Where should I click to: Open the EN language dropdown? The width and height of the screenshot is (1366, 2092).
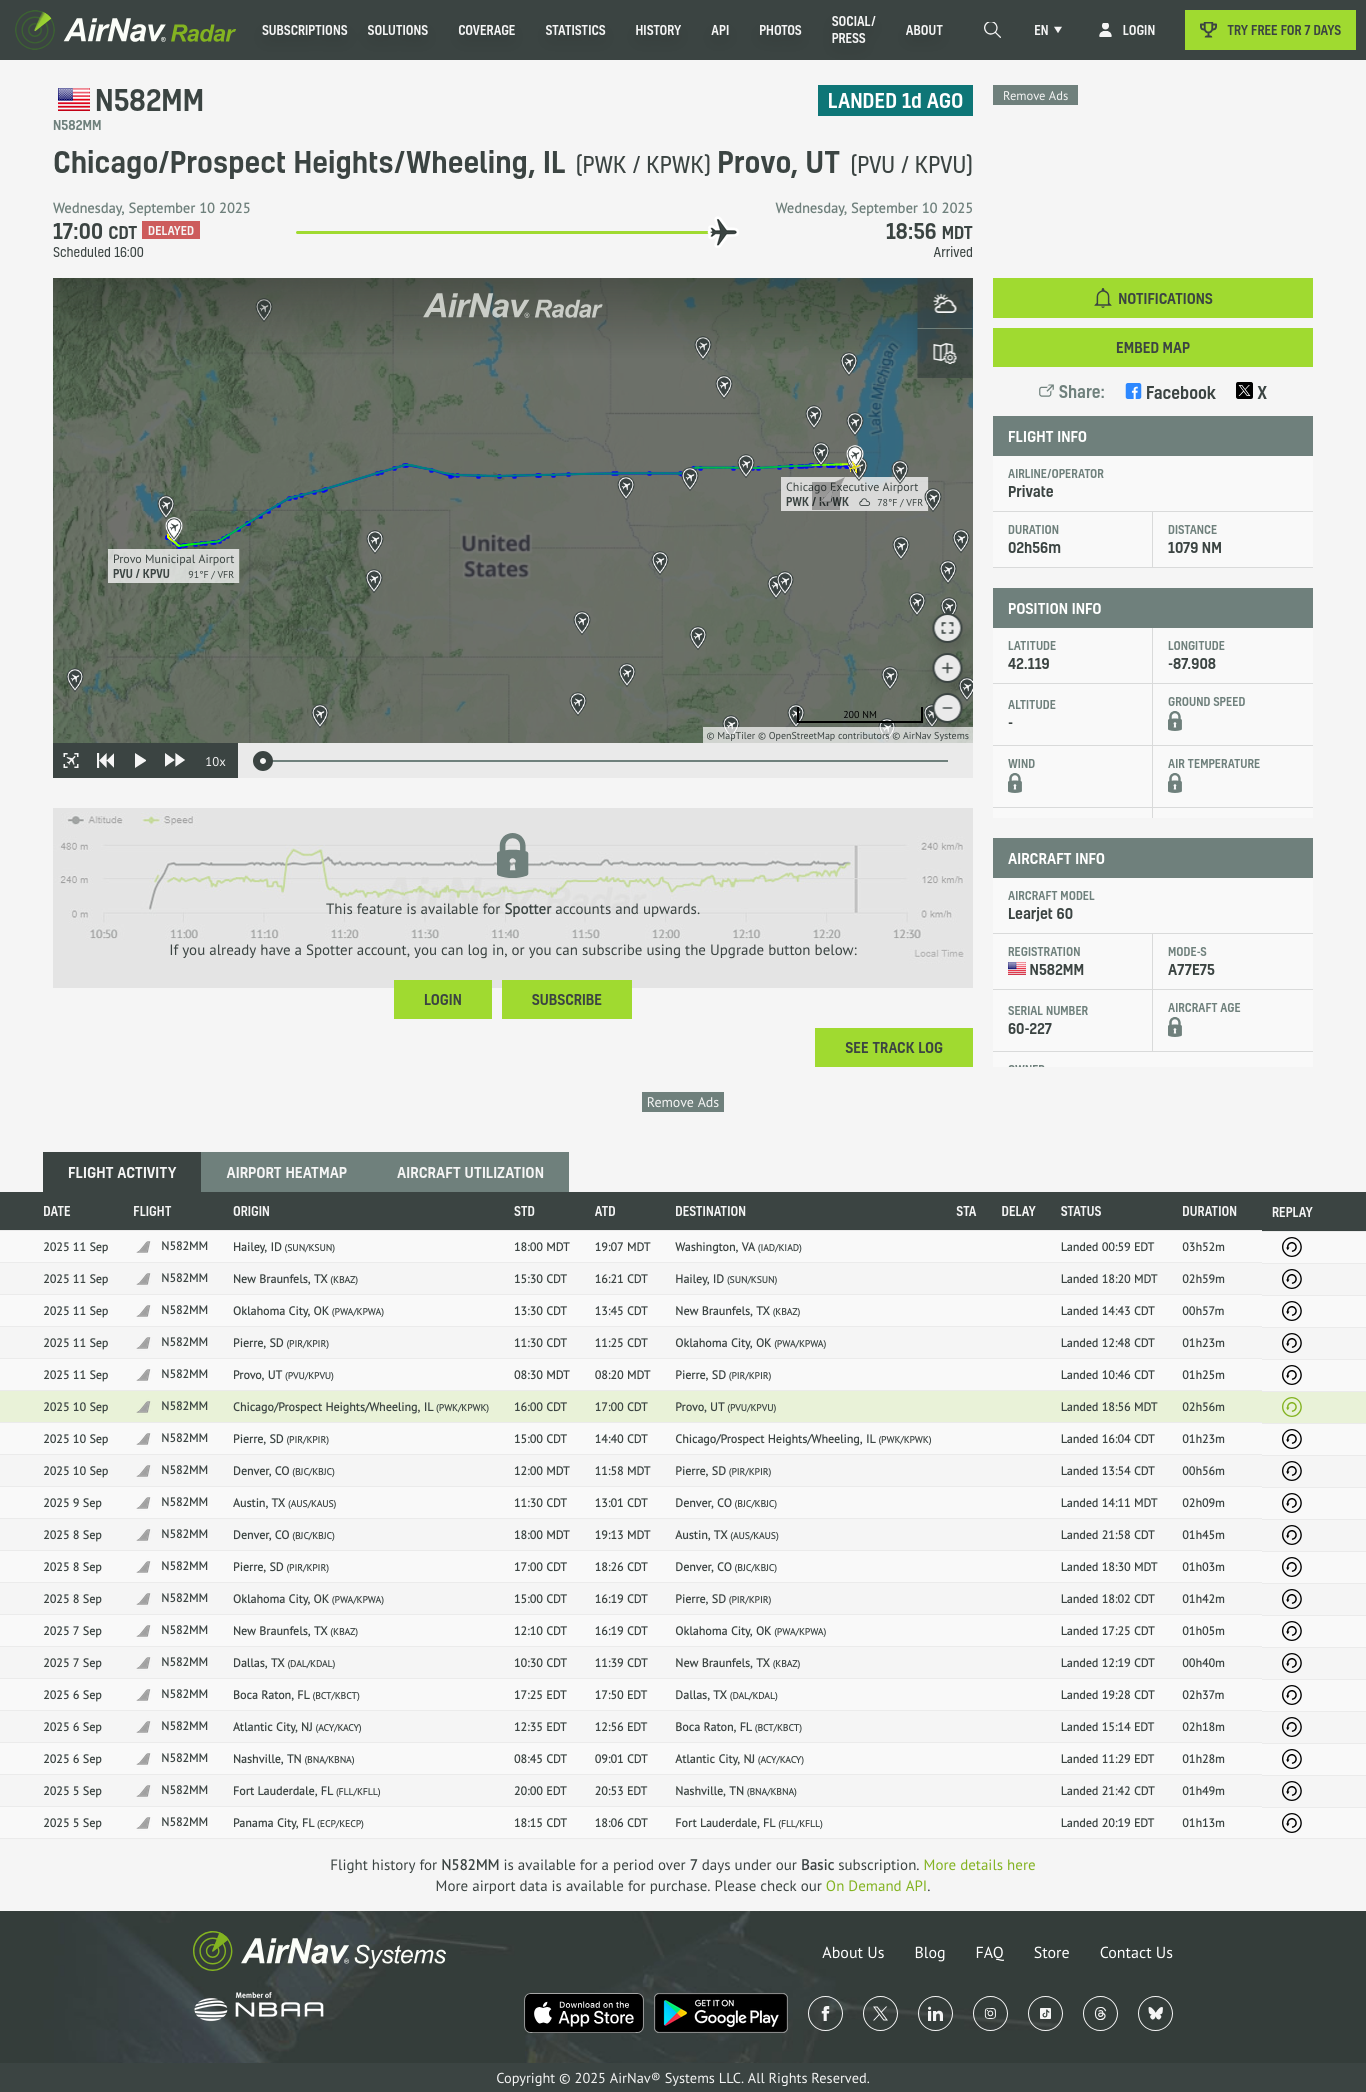coord(1048,30)
